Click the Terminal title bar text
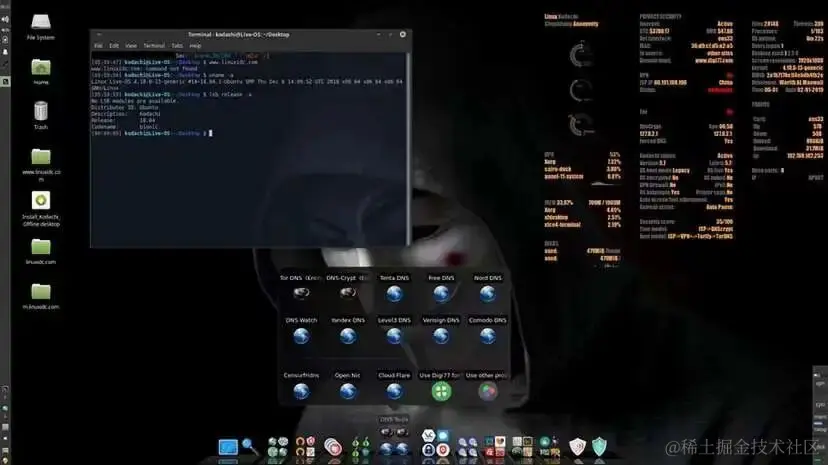The width and height of the screenshot is (828, 465). [239, 34]
